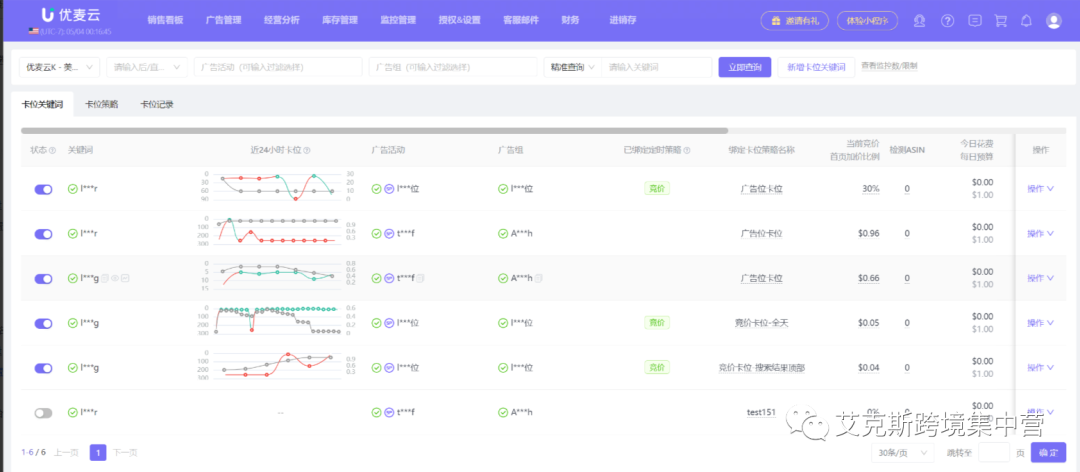This screenshot has height=472, width=1080.
Task: Expand 操作 menu in the 30% row
Action: click(1040, 189)
